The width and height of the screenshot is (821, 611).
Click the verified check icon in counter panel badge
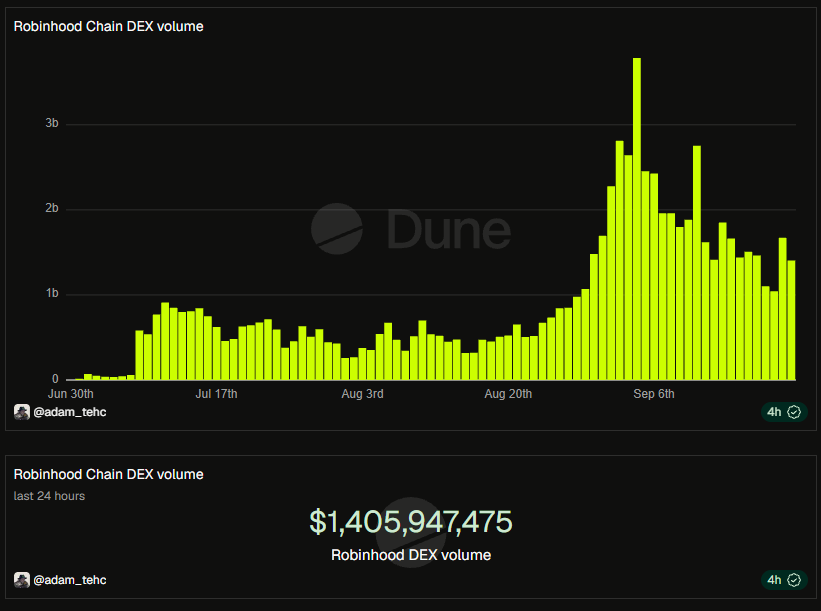[794, 580]
